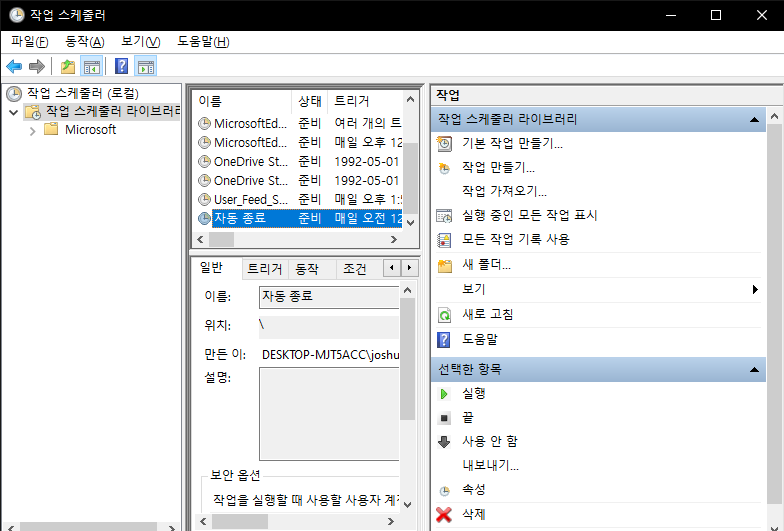Click the Task Scheduler clock icon in title bar
Screen dimensions: 784x531
[16, 15]
